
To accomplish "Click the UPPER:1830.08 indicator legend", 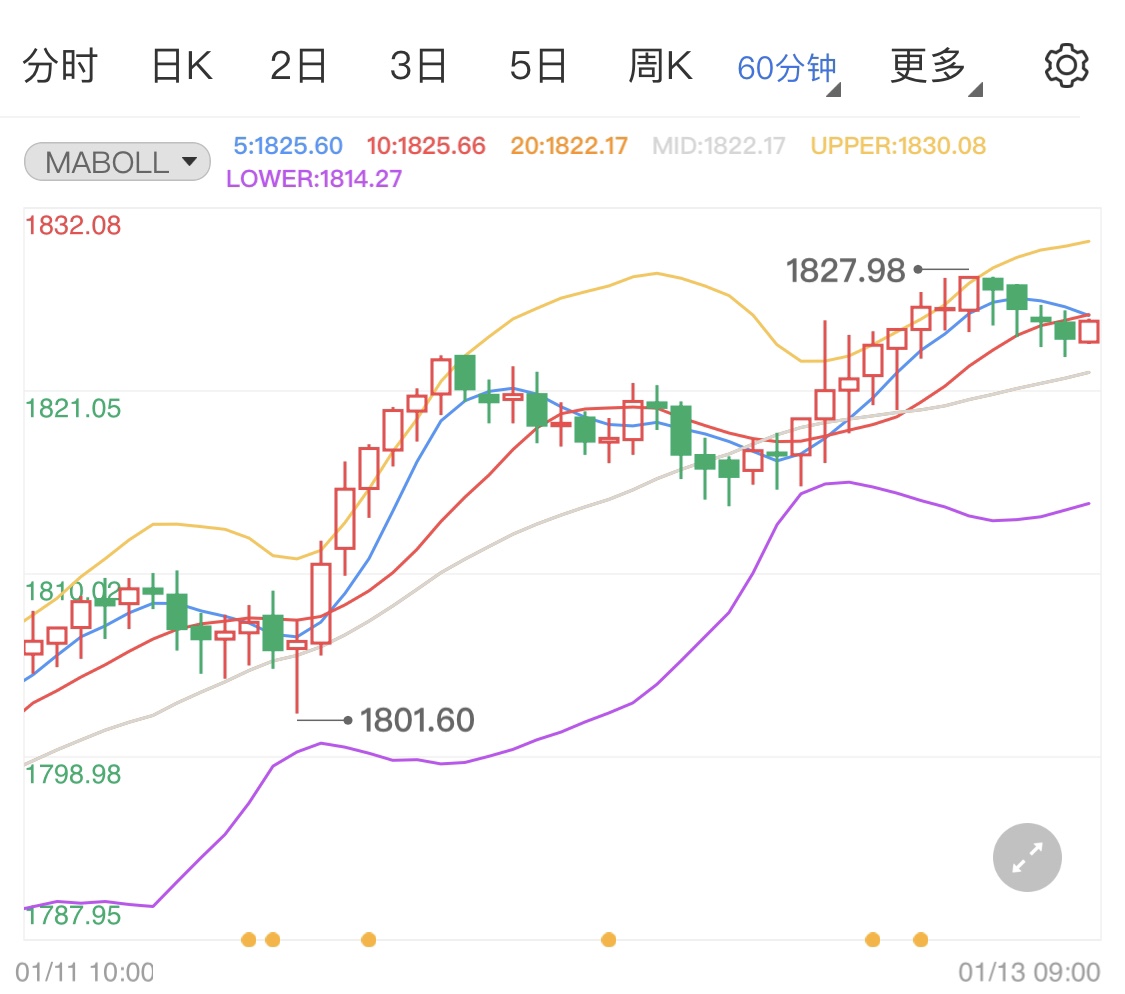I will (x=898, y=146).
